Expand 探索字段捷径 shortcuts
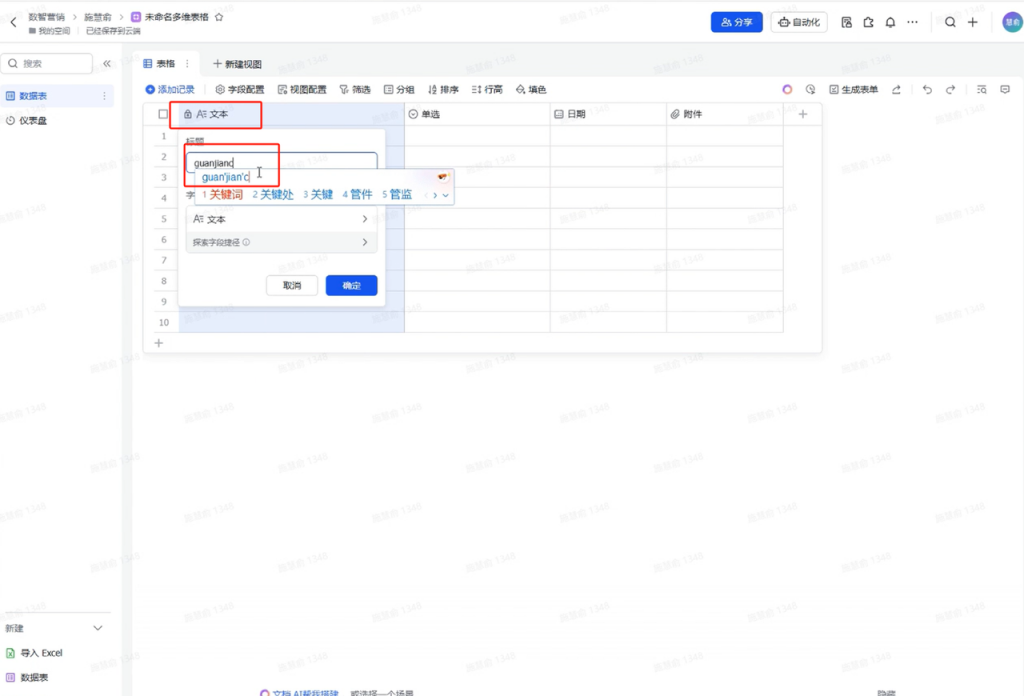1024x696 pixels. tap(281, 242)
